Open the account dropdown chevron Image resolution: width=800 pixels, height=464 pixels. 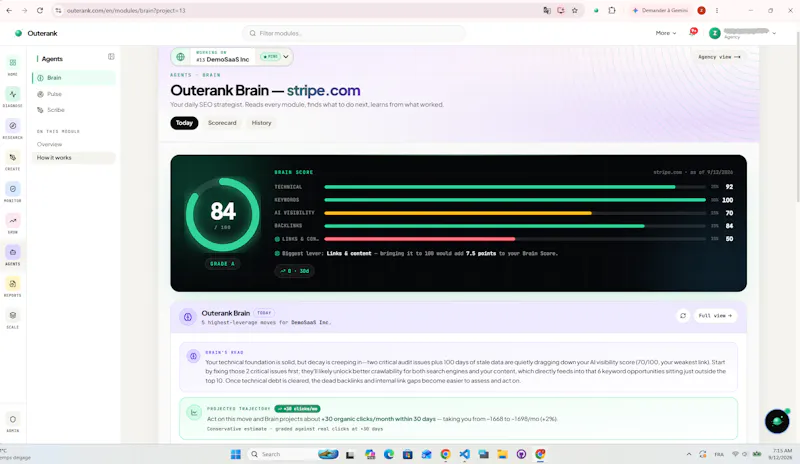coord(774,33)
